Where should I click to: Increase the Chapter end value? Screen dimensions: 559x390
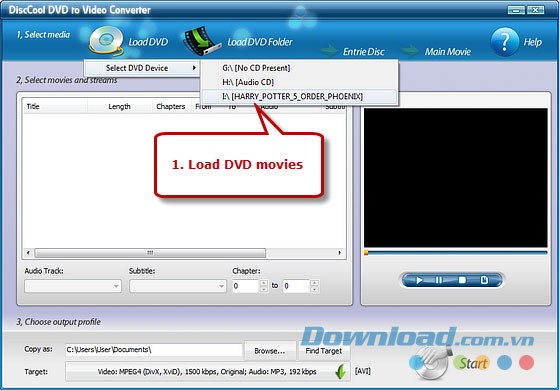click(314, 283)
